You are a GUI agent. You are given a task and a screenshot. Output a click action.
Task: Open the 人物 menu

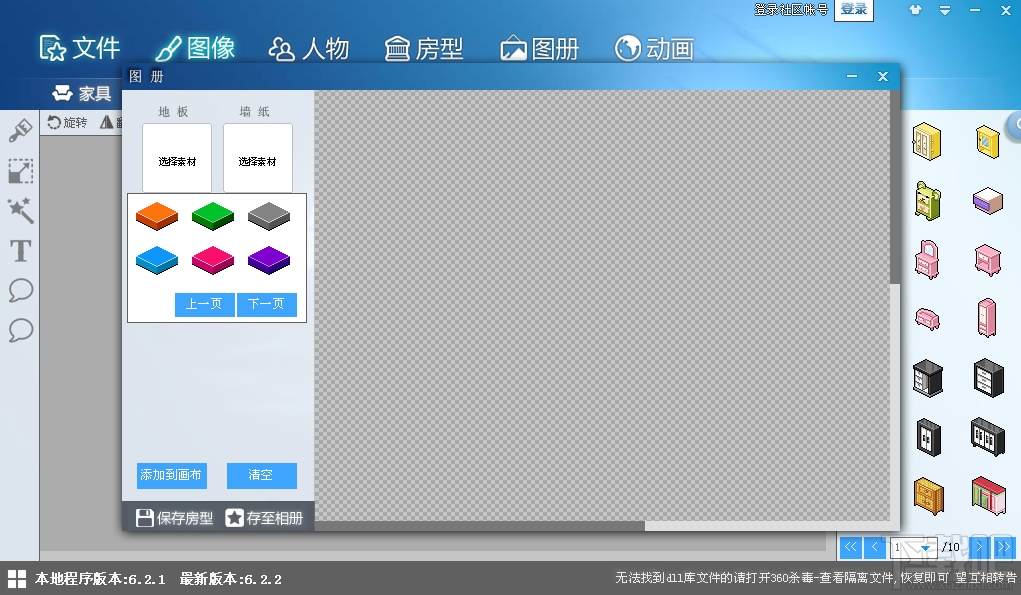coord(310,47)
